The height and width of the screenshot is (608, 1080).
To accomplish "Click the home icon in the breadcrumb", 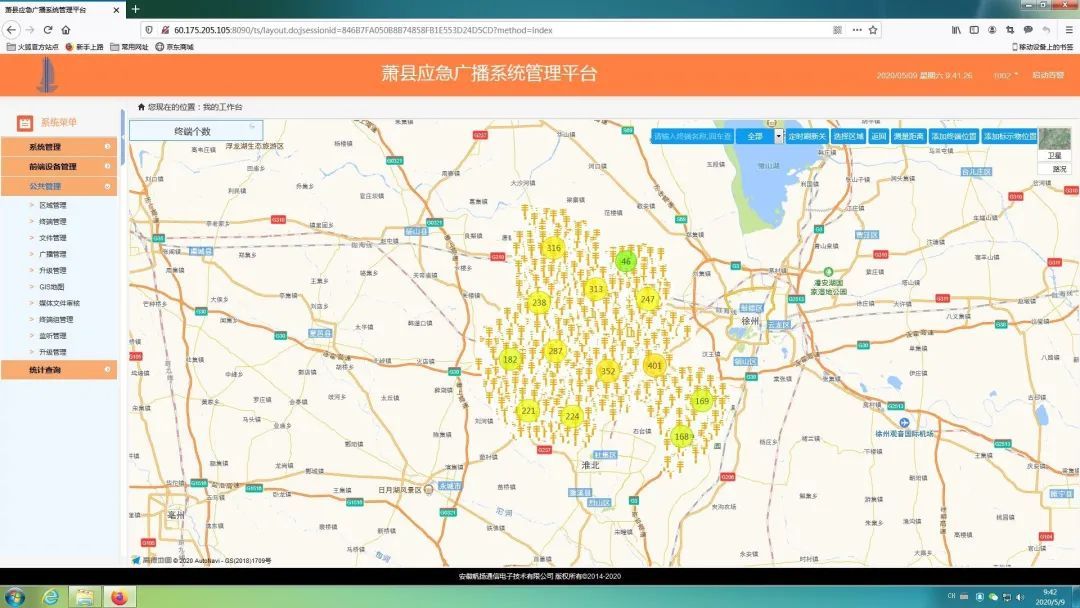I will (141, 107).
